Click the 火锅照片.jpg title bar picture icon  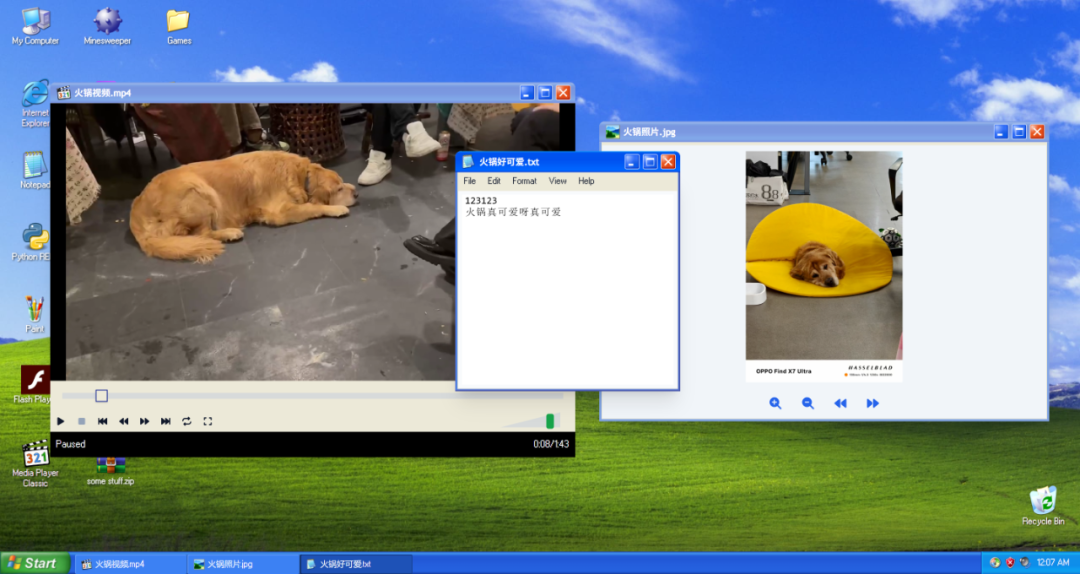(x=612, y=132)
